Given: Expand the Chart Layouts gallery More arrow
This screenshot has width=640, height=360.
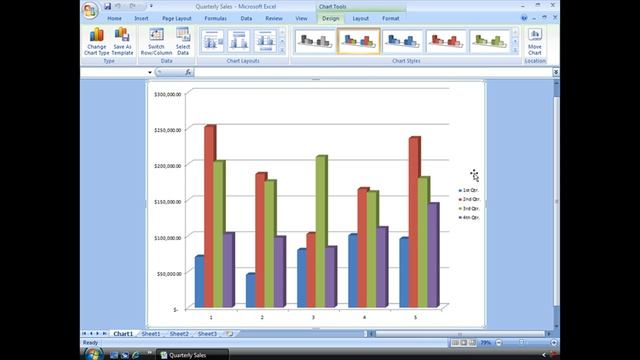Looking at the screenshot, I should pyautogui.click(x=282, y=50).
